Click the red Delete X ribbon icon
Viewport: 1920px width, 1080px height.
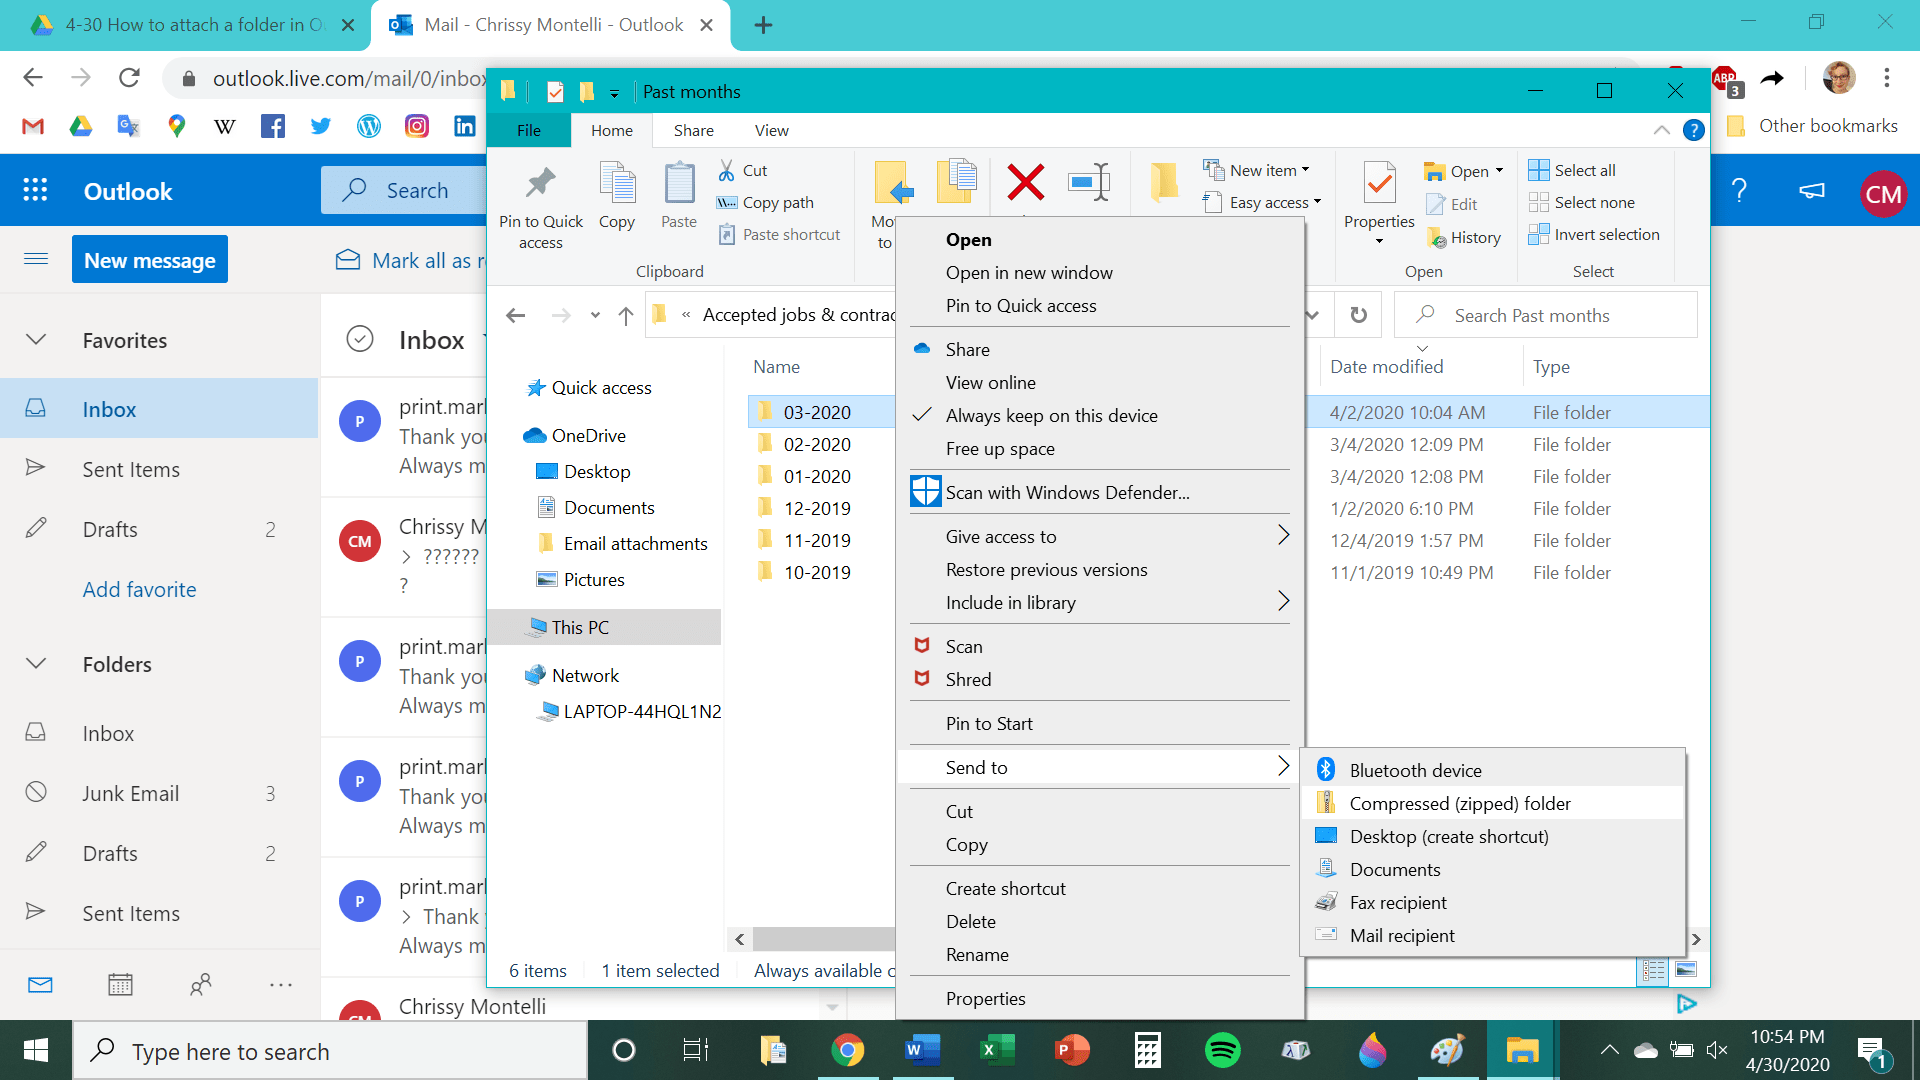tap(1025, 183)
